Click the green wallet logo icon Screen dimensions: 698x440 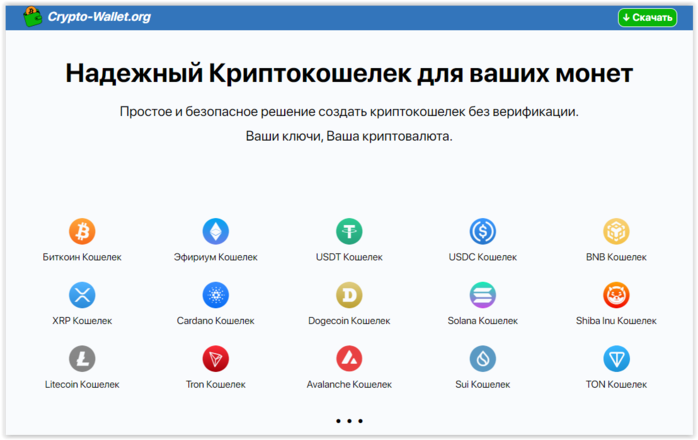pos(32,17)
